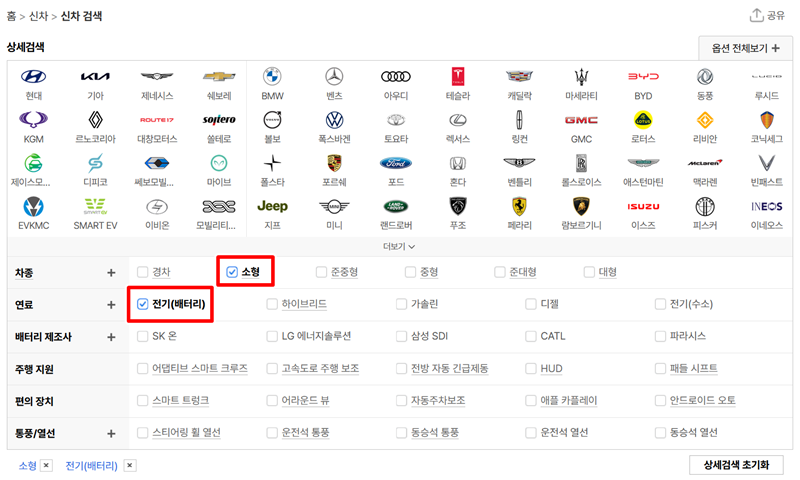800x480 pixels.
Task: Choose the Honda (혼다) brand icon
Action: tap(458, 163)
